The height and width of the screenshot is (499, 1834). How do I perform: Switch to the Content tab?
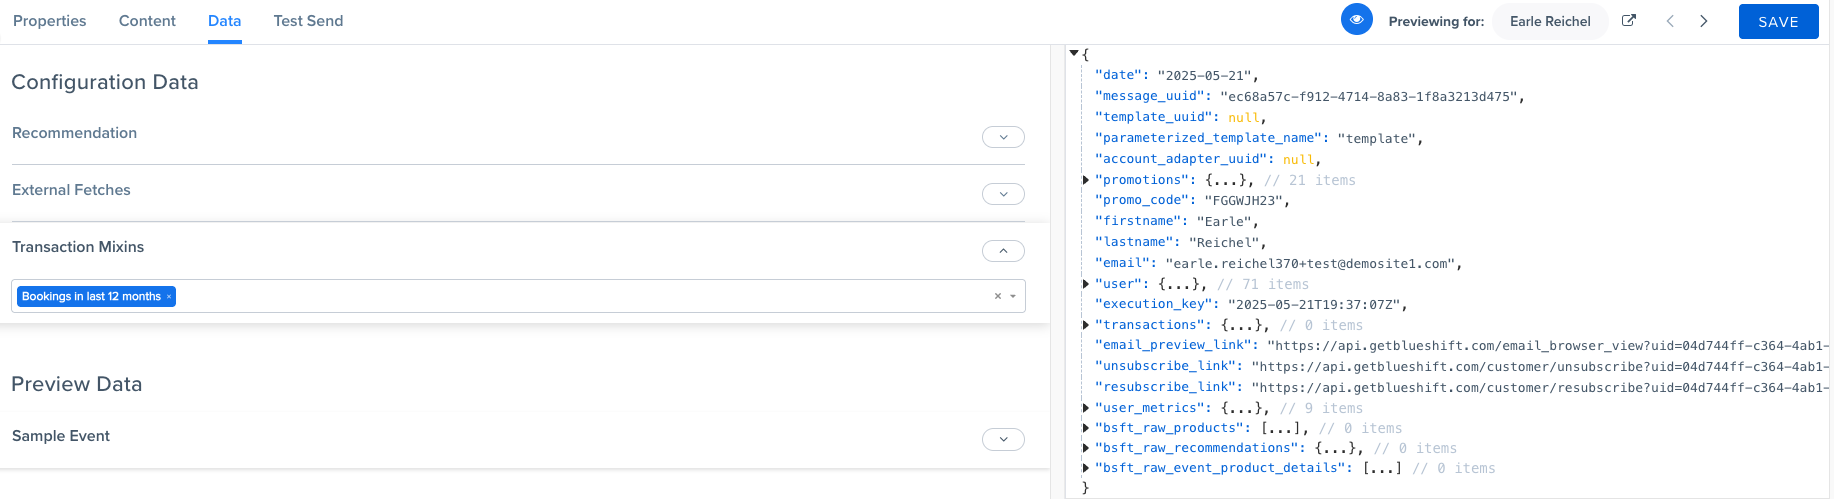point(147,21)
